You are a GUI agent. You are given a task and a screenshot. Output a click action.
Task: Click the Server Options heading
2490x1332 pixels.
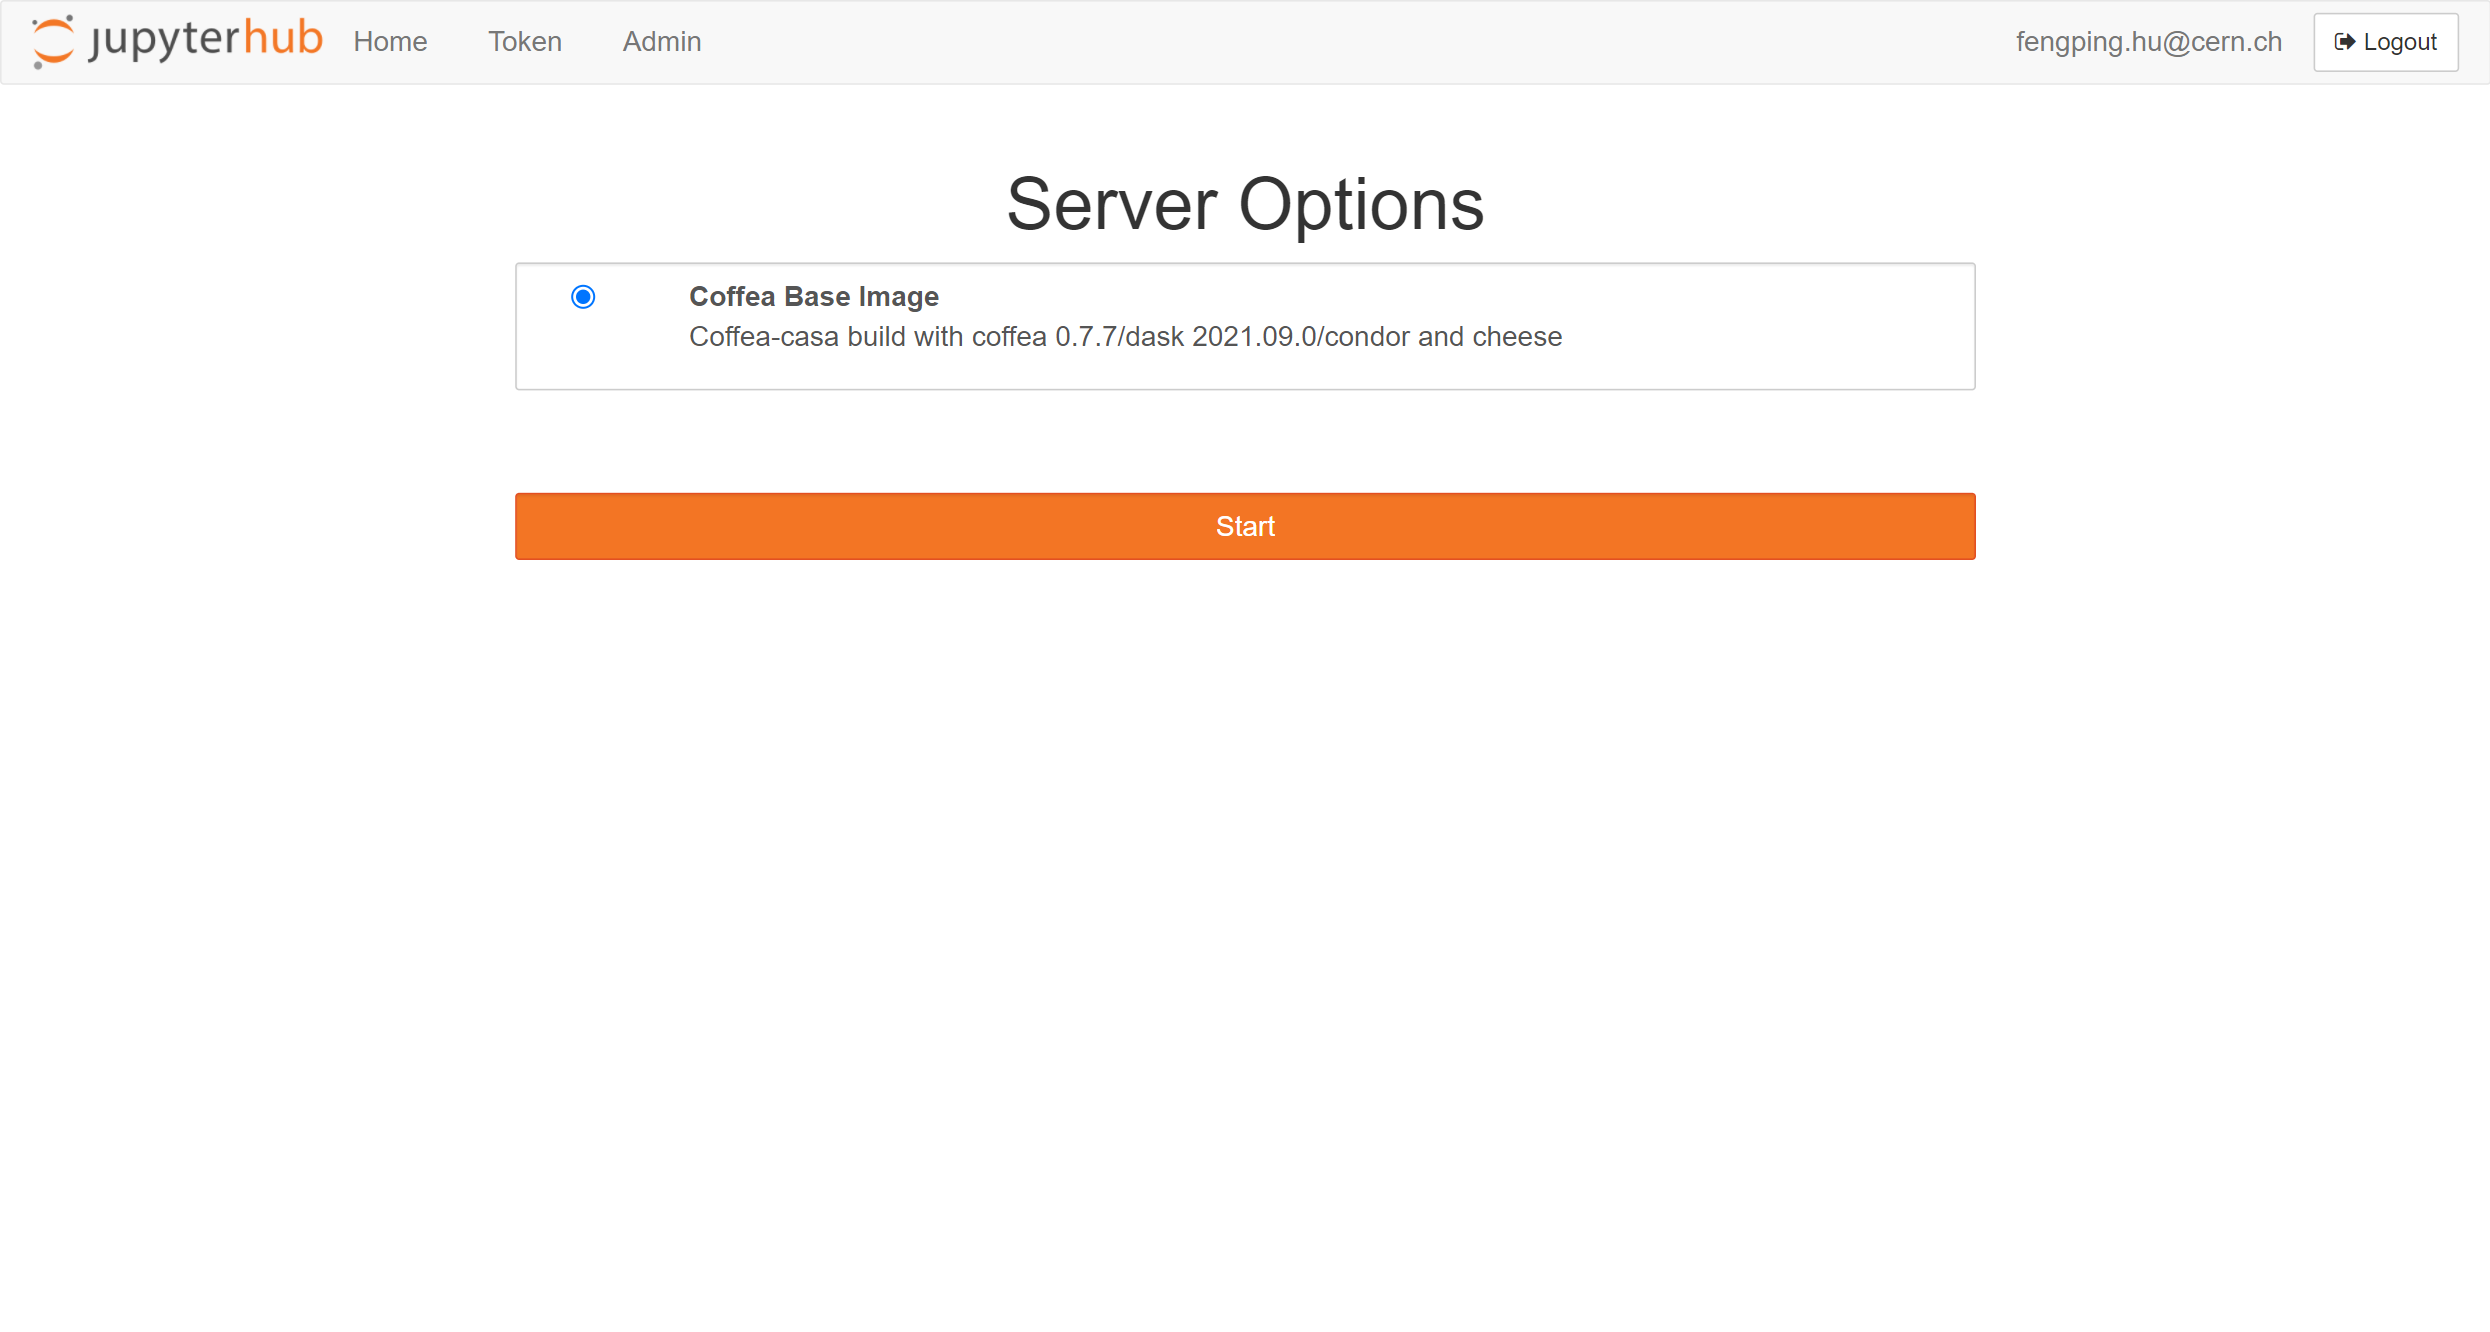[x=1245, y=204]
